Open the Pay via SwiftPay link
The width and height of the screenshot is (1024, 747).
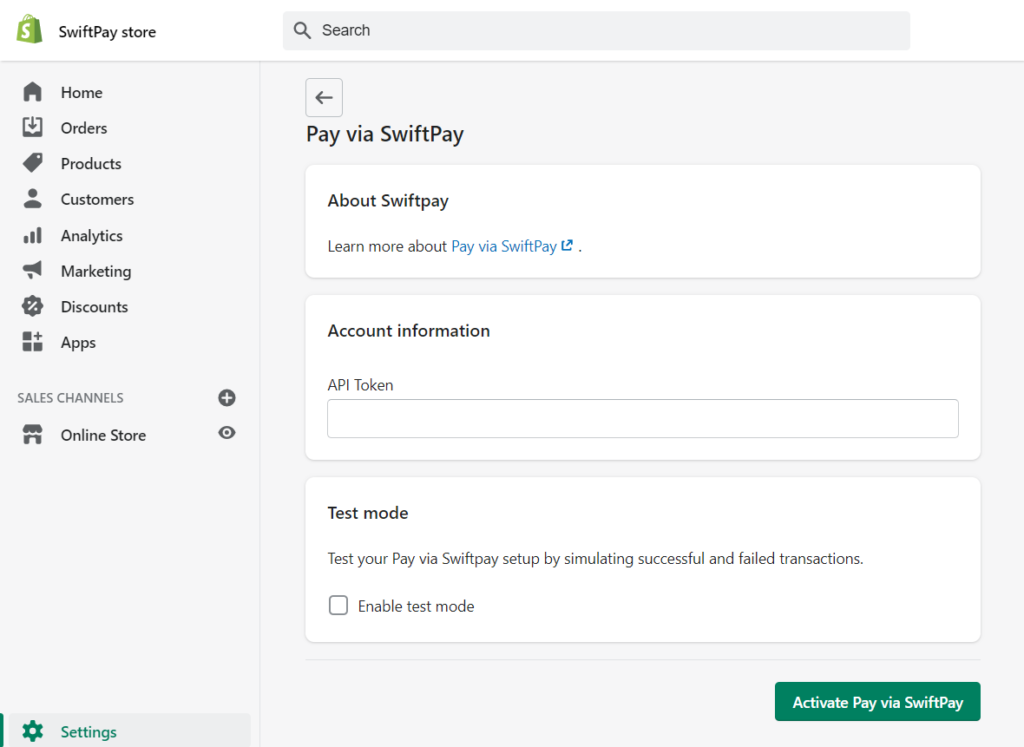point(504,246)
